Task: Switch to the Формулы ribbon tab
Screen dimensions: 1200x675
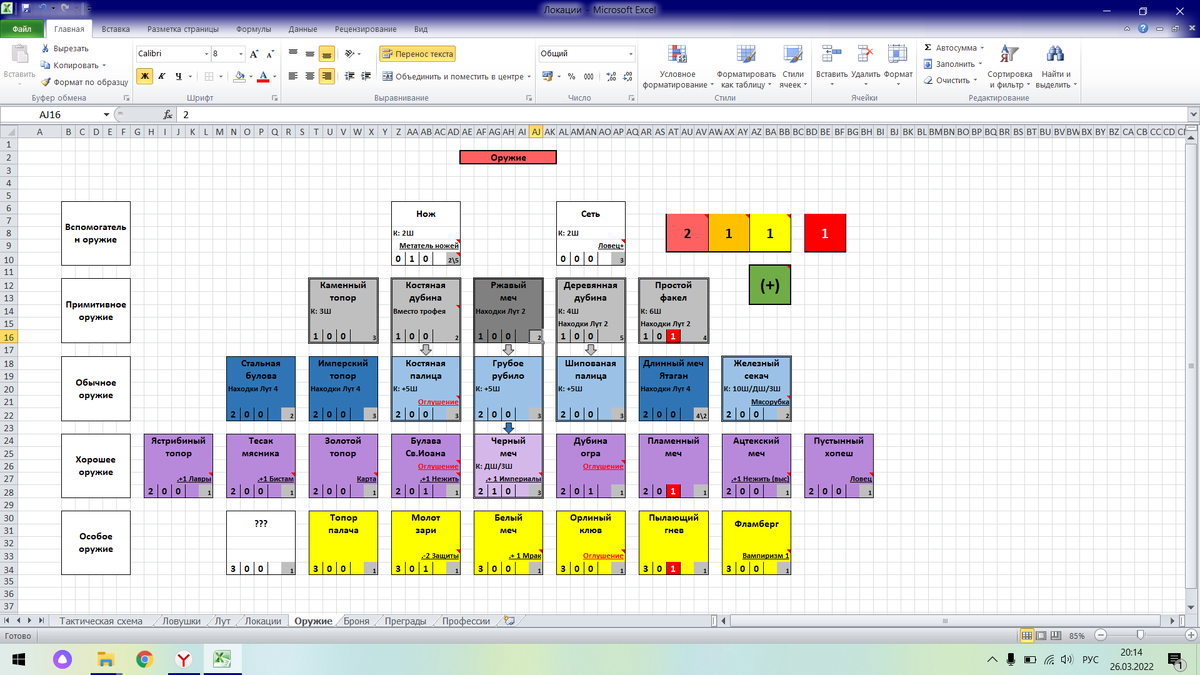Action: coord(254,30)
